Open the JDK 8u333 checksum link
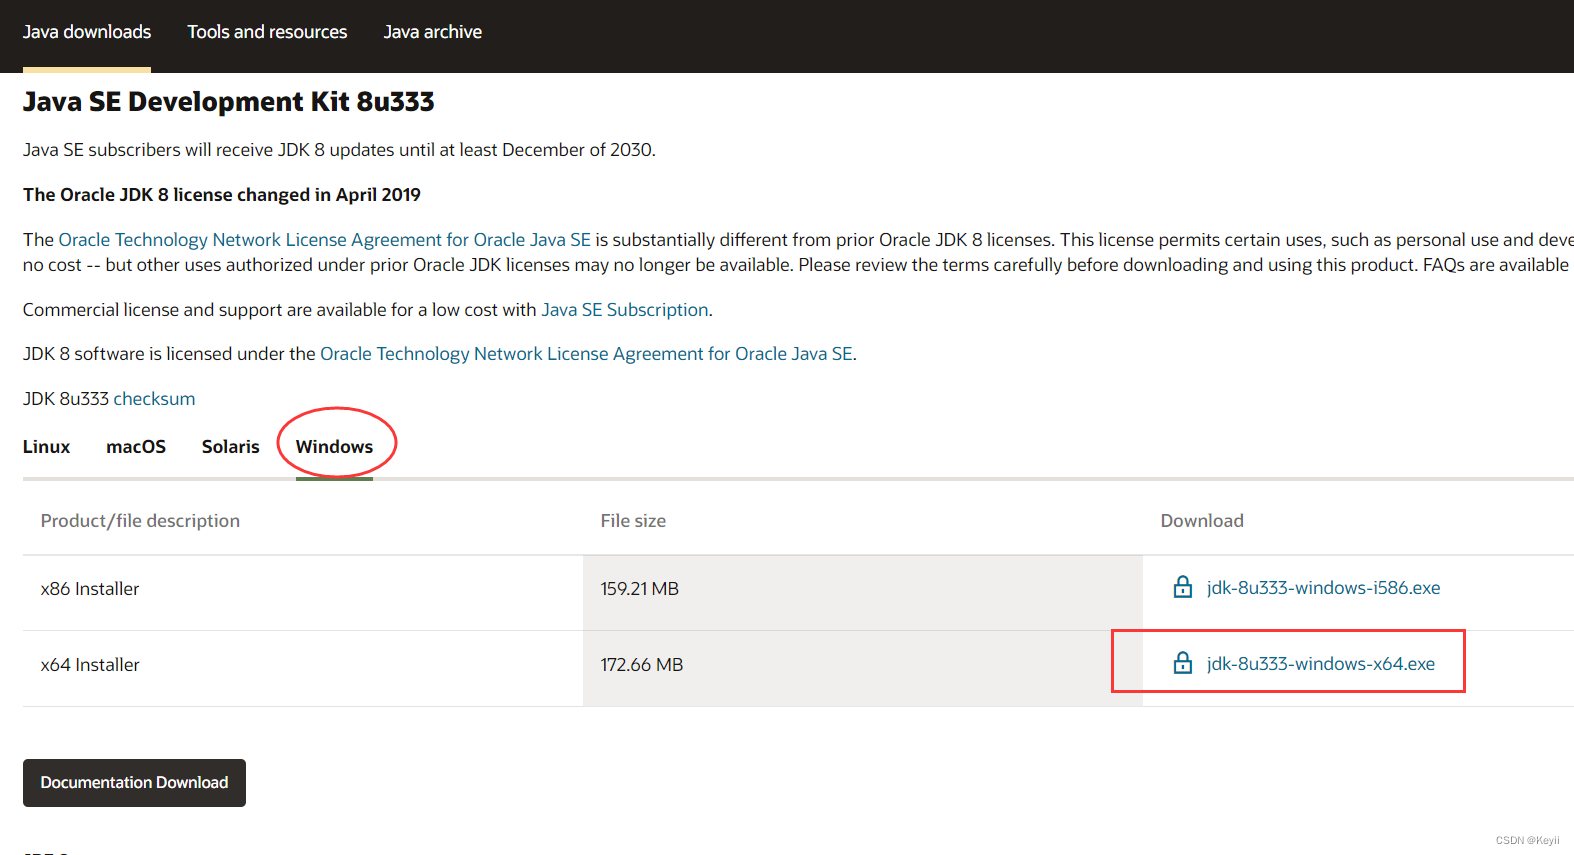This screenshot has height=855, width=1574. tap(154, 399)
